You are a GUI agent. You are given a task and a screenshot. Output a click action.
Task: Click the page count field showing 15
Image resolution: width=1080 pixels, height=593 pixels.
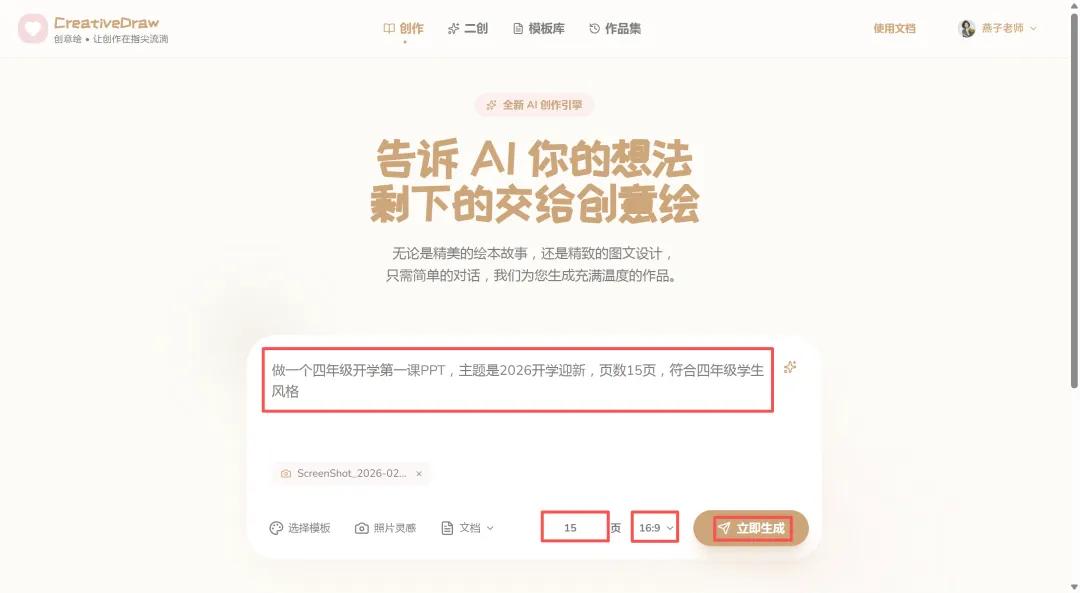(575, 528)
